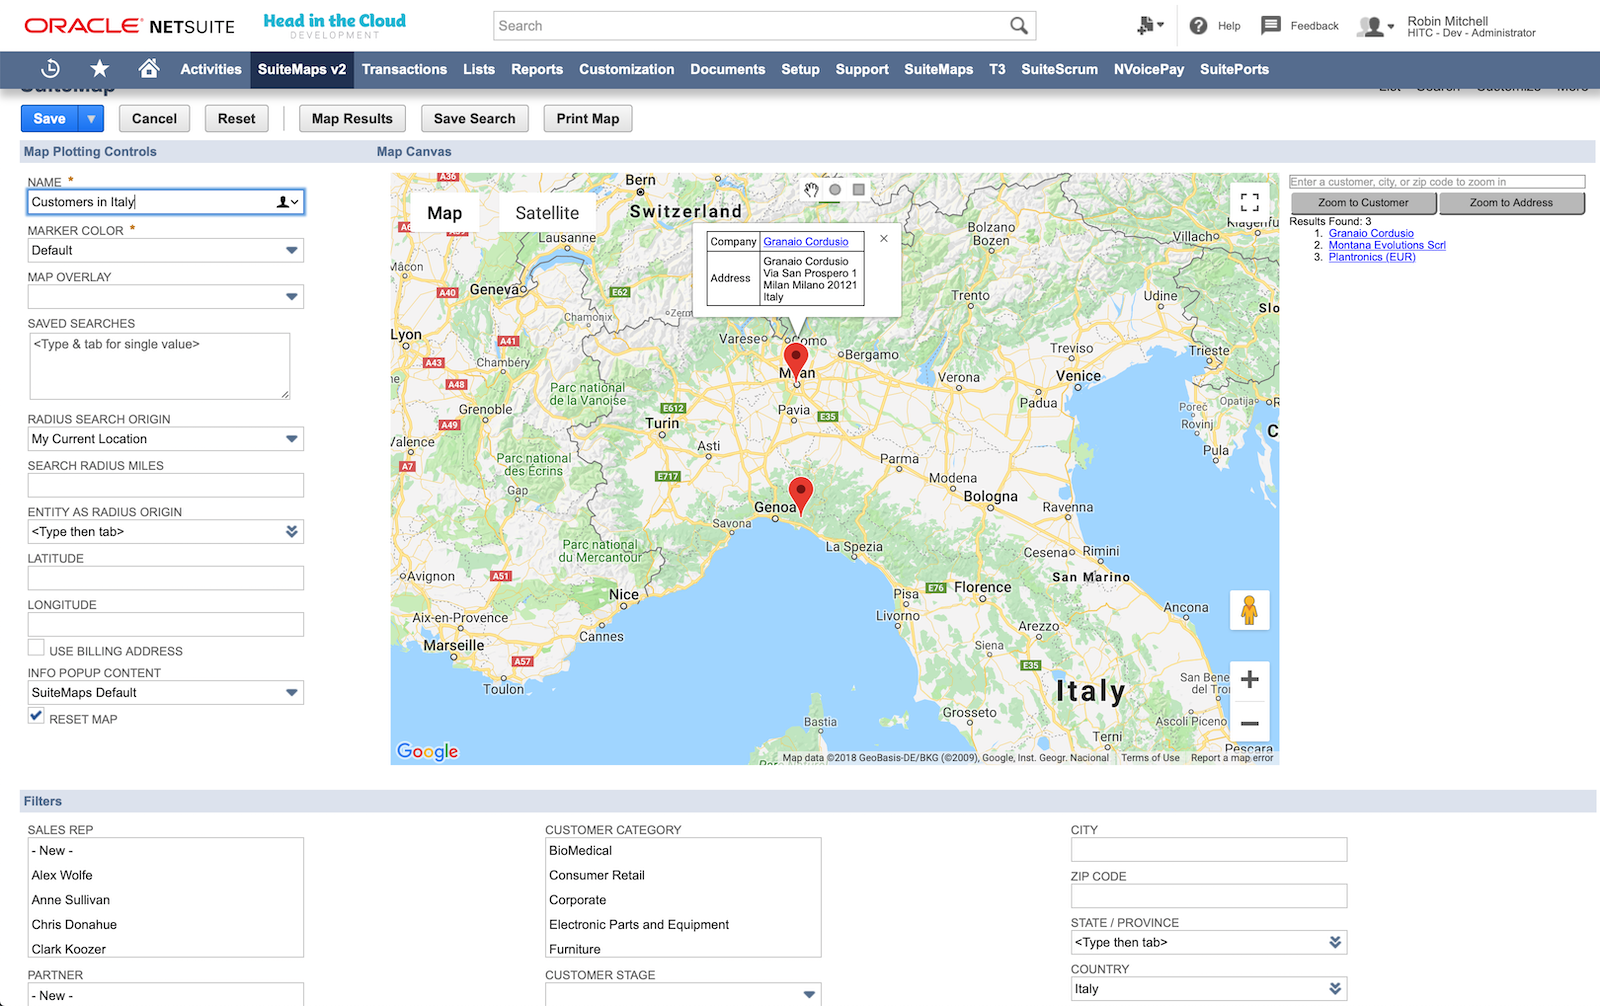The width and height of the screenshot is (1600, 1006).
Task: Zoom in on the map
Action: pos(1249,680)
